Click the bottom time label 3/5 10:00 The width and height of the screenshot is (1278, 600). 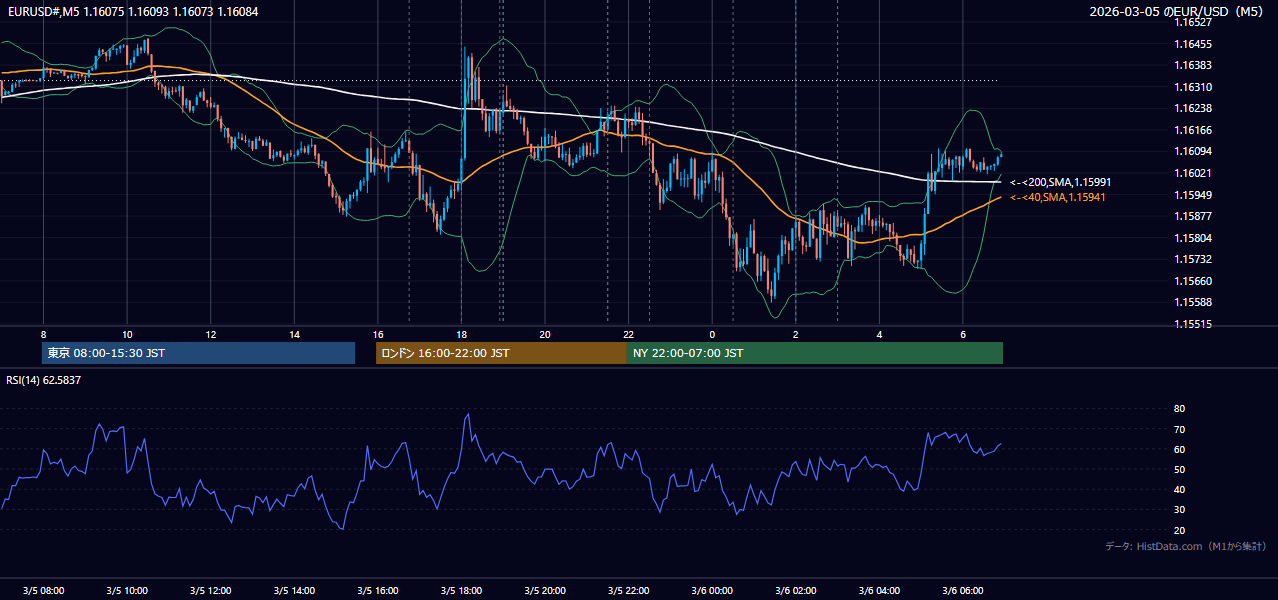pos(127,590)
